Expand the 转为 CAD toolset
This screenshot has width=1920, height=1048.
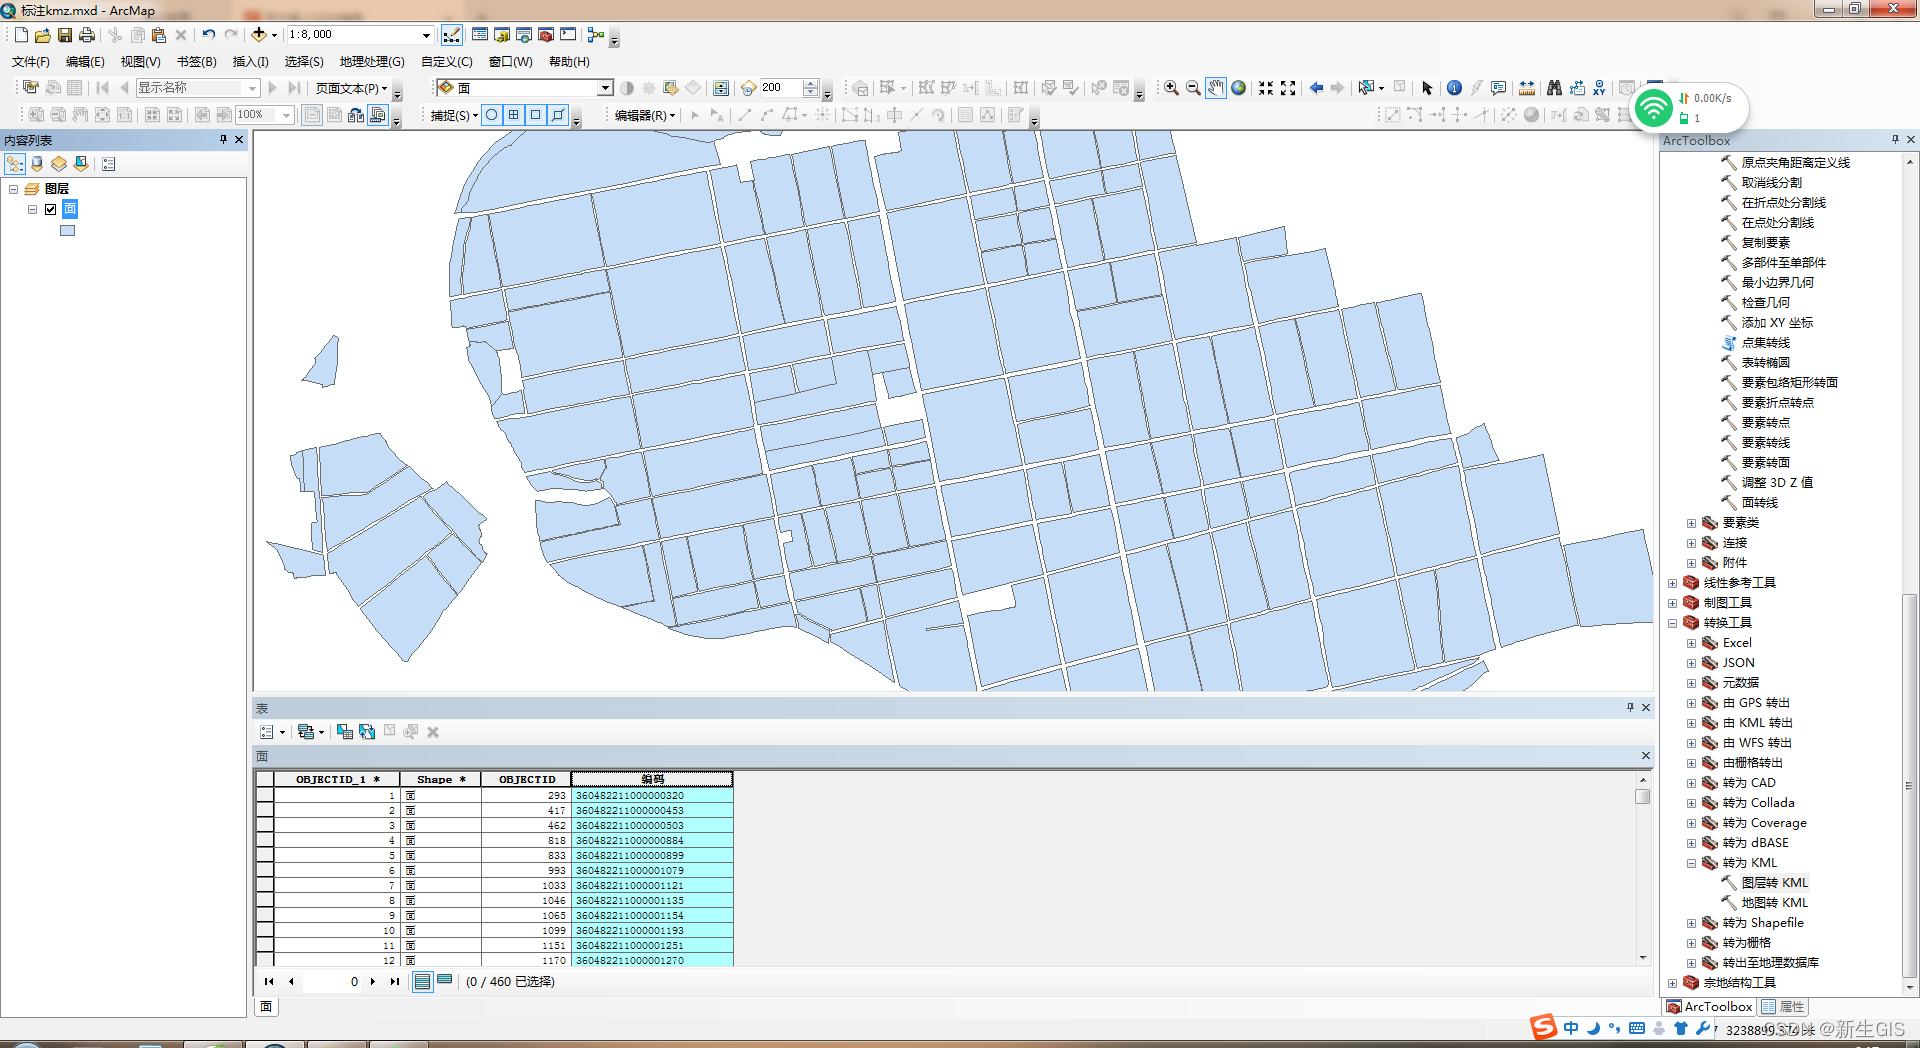[x=1691, y=783]
